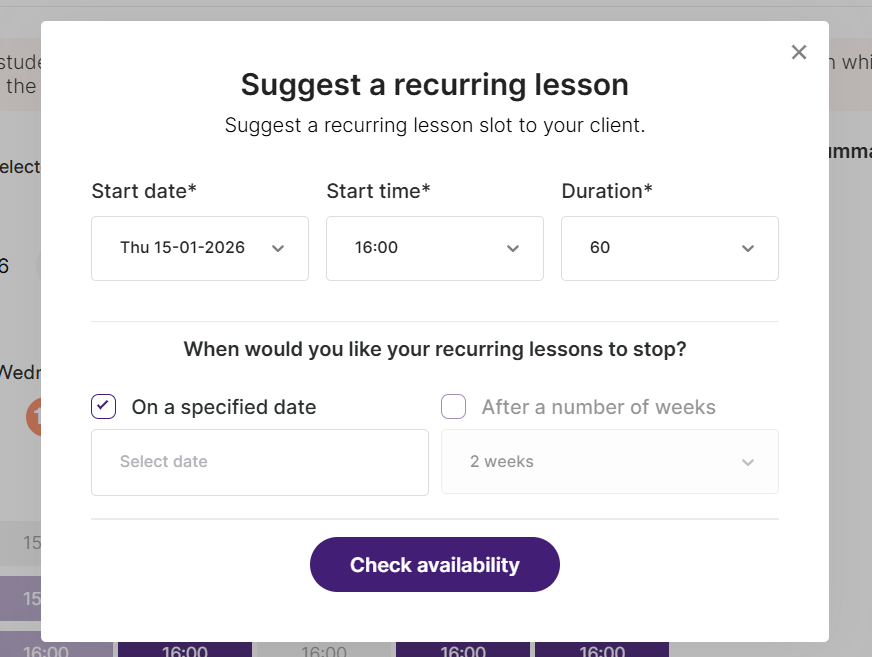Screen dimensions: 872x657
Task: Close the recurring lesson dialog
Action: pyautogui.click(x=798, y=53)
